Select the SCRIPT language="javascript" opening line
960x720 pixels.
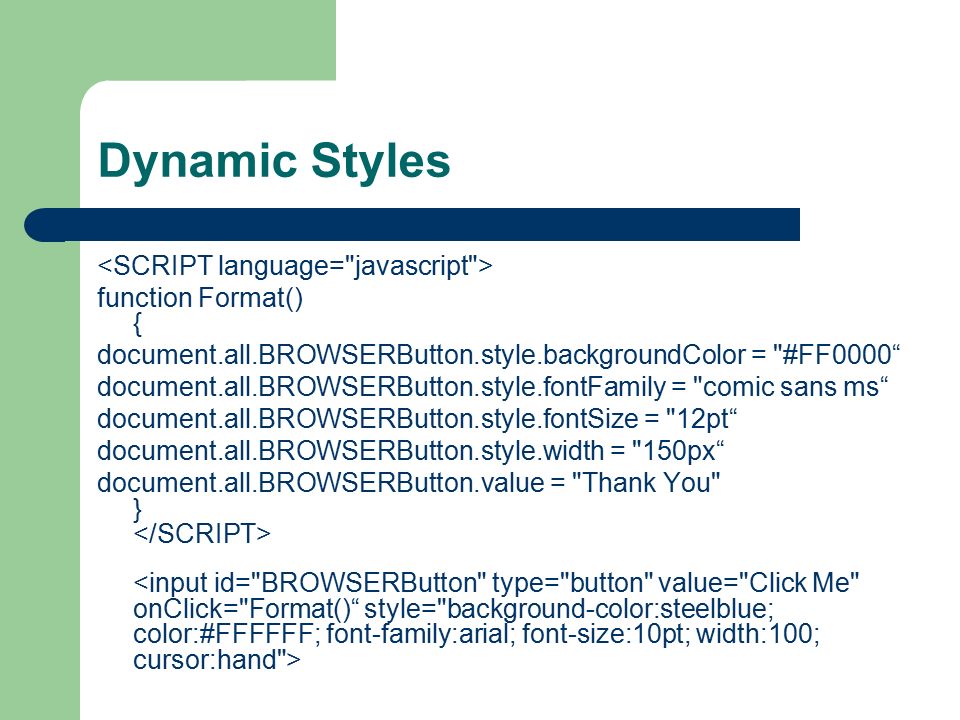[x=294, y=266]
